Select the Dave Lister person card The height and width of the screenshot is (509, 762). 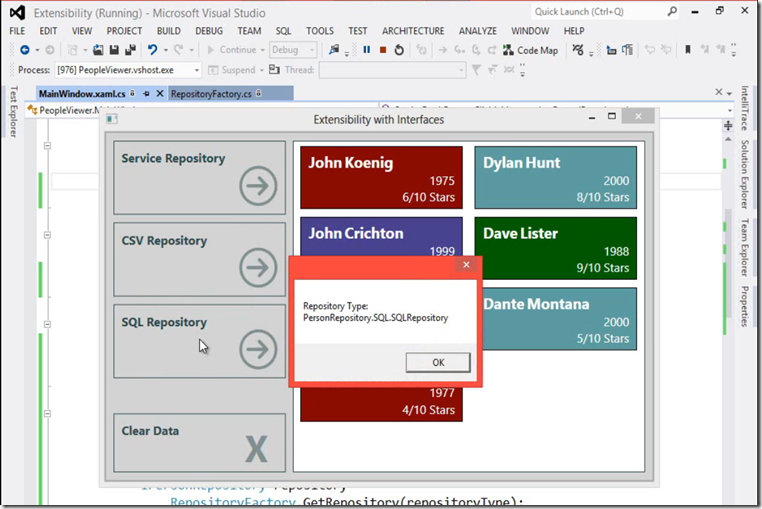coord(555,248)
